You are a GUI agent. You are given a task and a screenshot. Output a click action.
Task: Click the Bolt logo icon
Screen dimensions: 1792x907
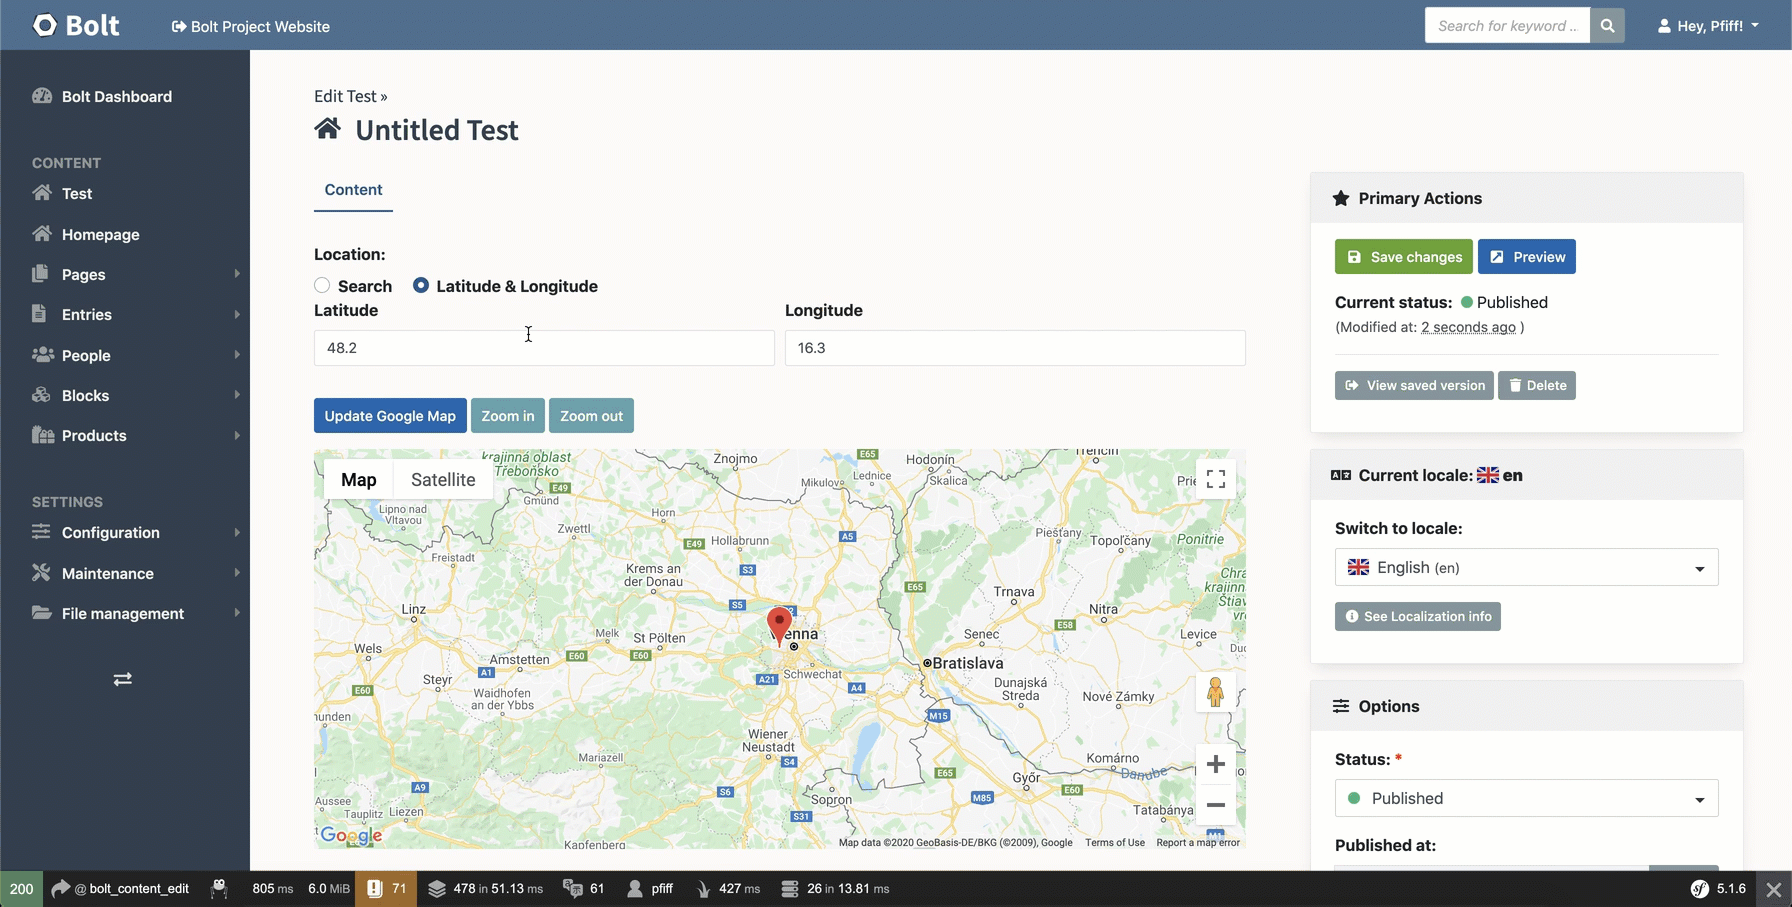point(45,25)
